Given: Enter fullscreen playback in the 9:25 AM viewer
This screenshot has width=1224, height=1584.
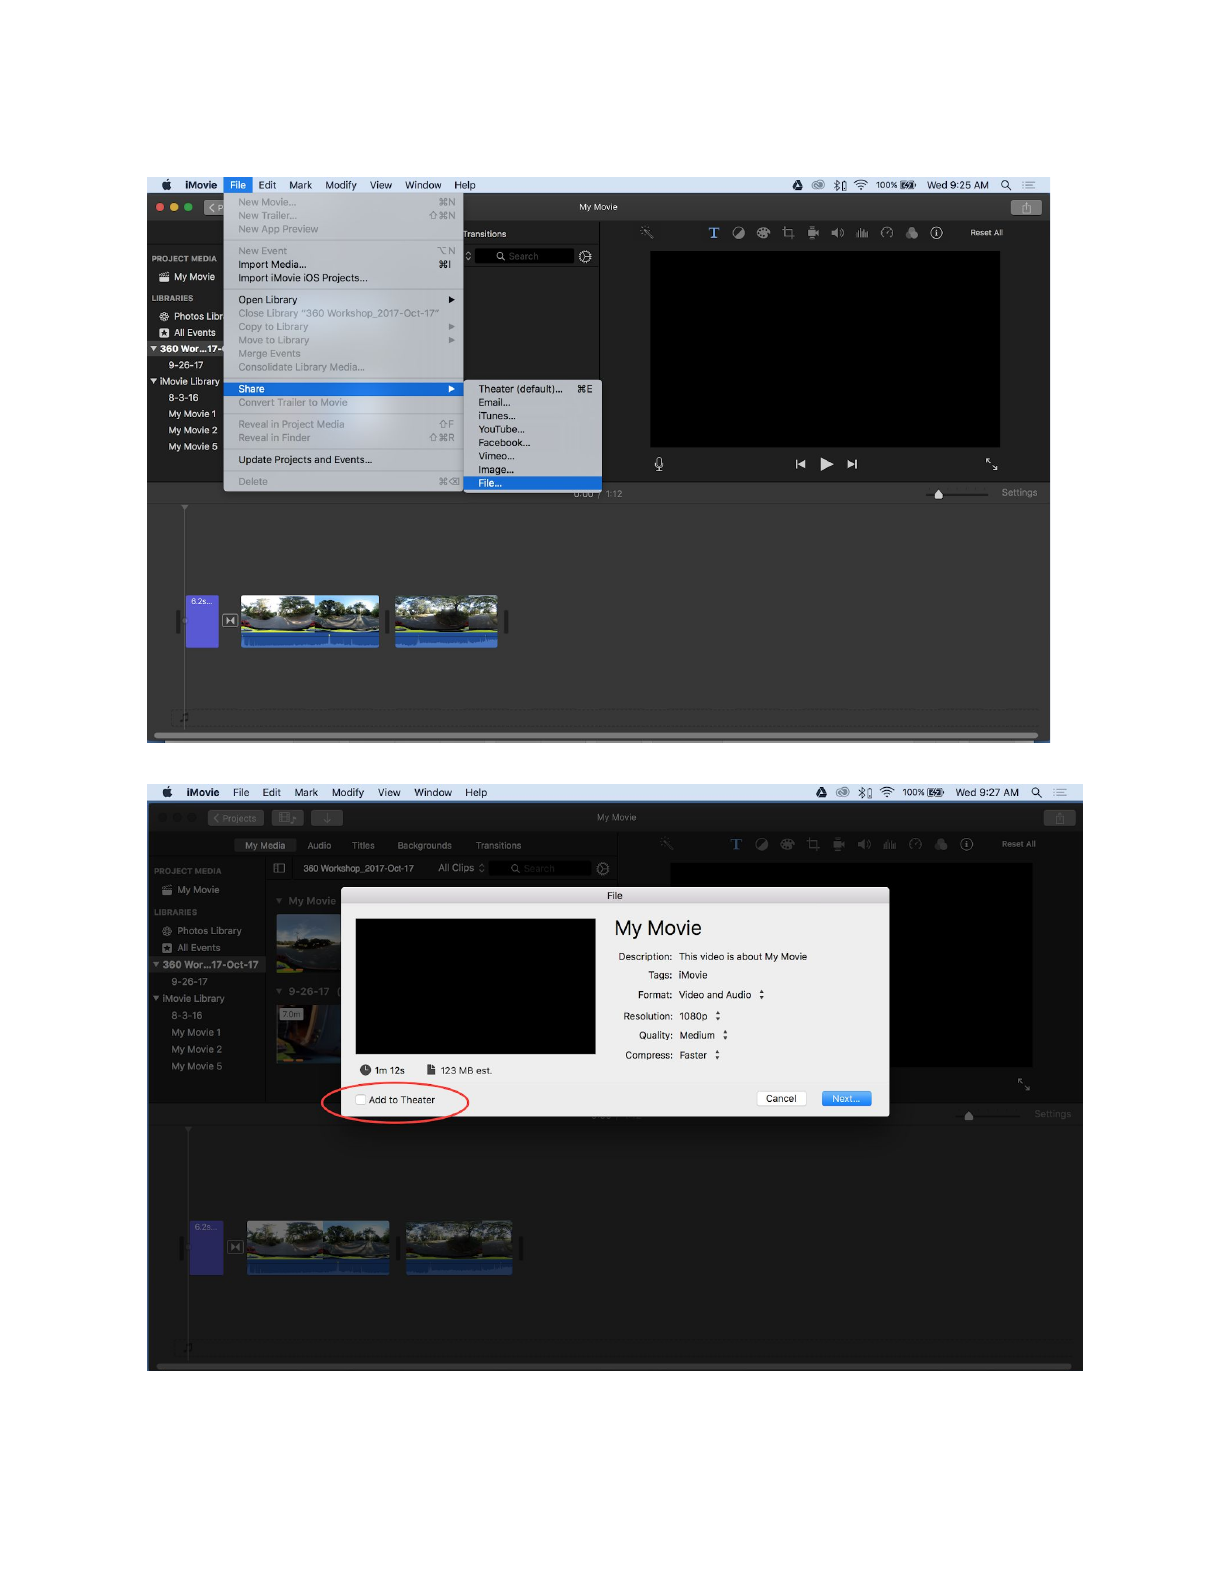Looking at the screenshot, I should point(992,464).
